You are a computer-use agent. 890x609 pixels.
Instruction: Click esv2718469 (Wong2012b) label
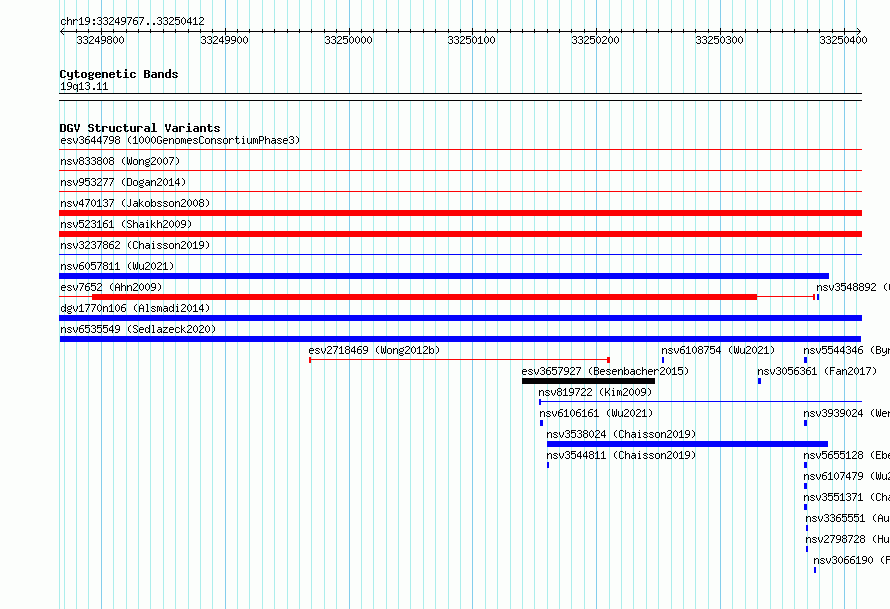coord(374,350)
